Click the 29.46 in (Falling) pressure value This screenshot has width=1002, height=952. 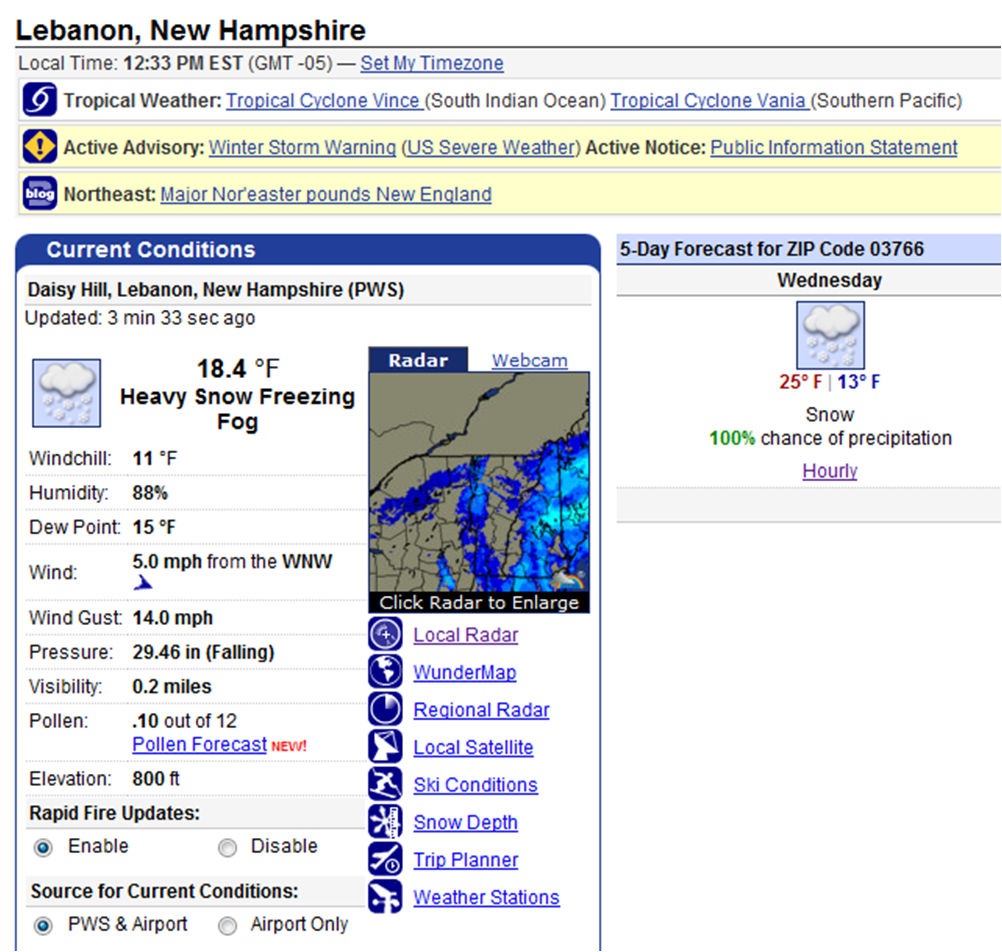coord(203,652)
